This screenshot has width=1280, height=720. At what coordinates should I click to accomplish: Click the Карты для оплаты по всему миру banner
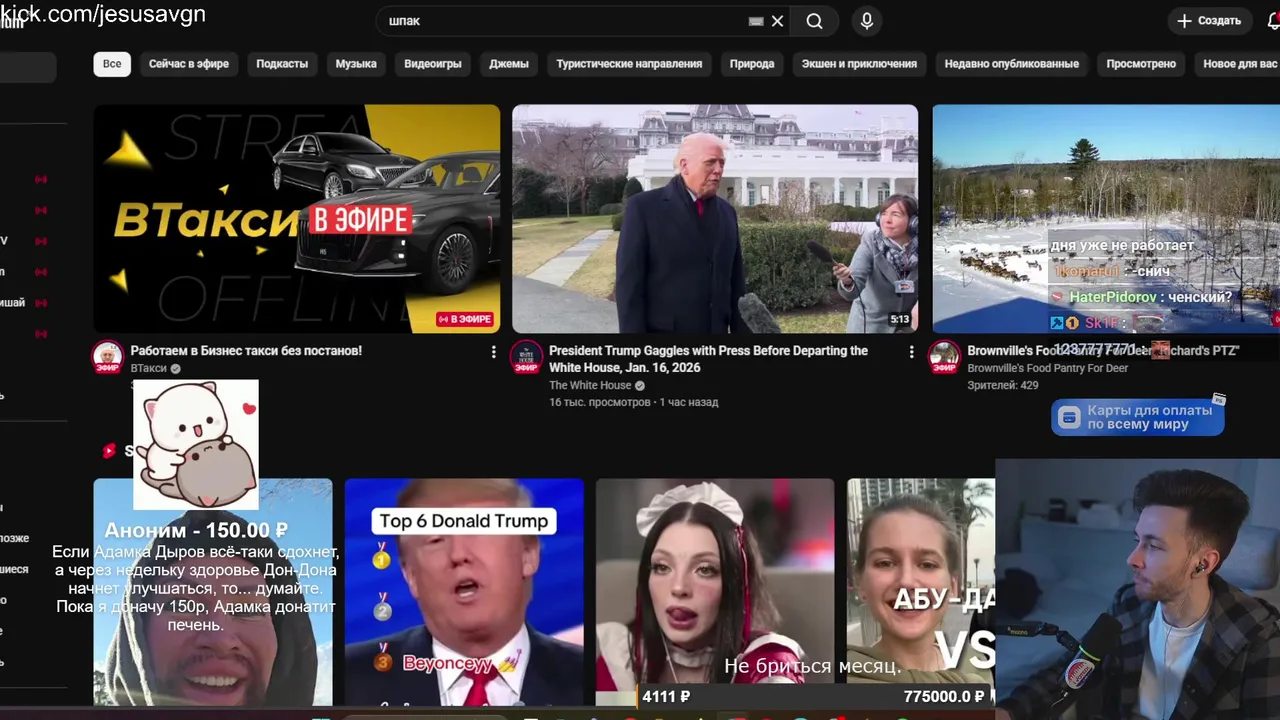pyautogui.click(x=1138, y=417)
